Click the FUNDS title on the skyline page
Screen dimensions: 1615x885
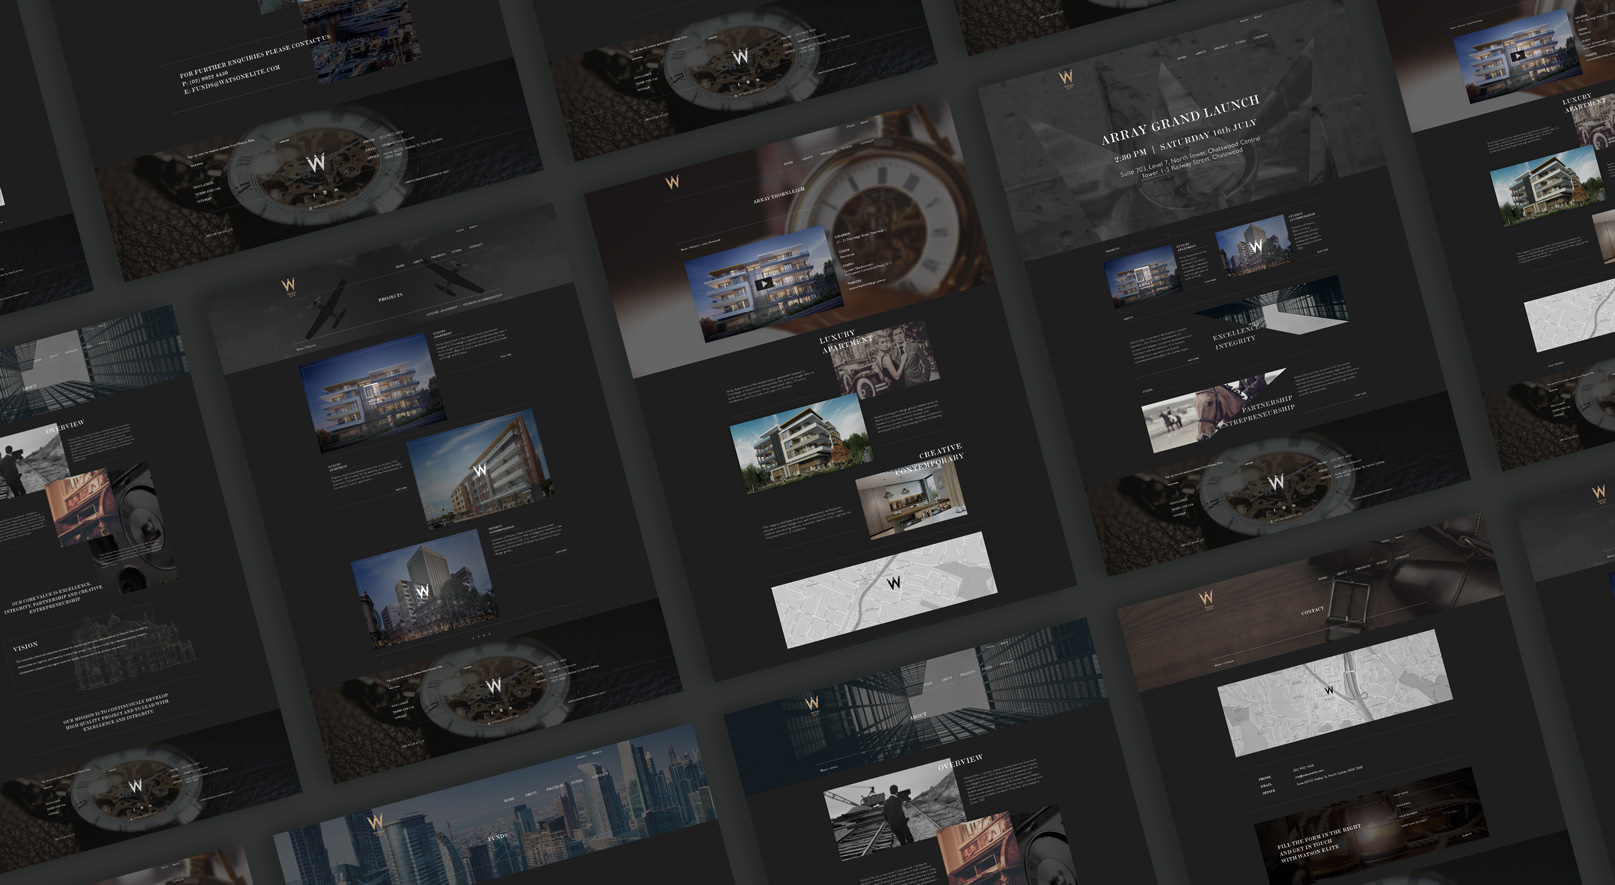[x=497, y=837]
